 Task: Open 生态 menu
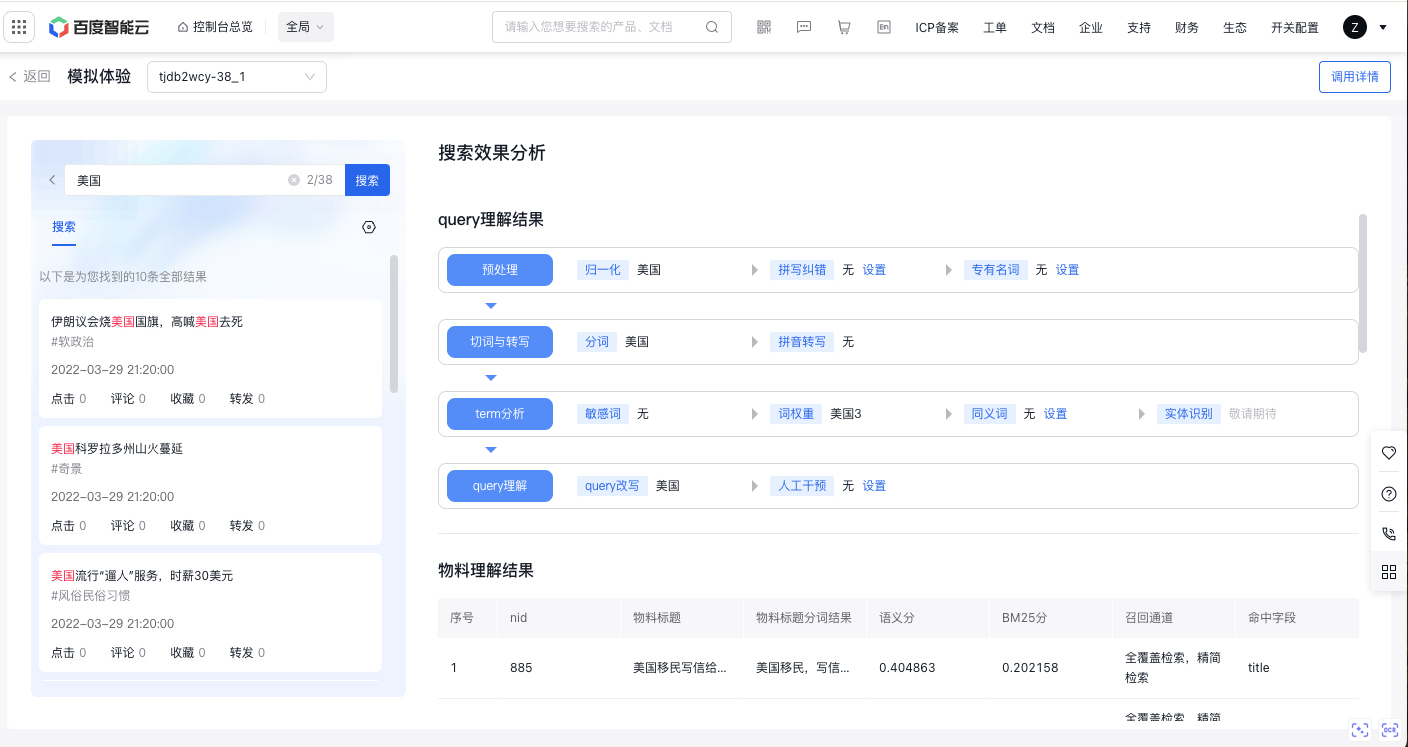[1235, 28]
